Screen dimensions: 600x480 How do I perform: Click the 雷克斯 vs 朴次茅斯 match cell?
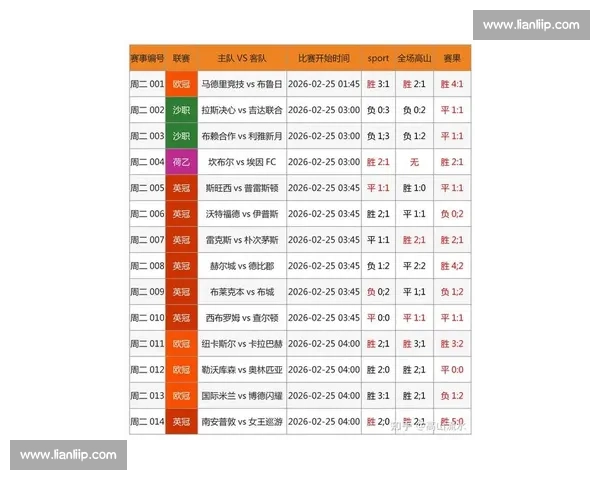point(242,240)
